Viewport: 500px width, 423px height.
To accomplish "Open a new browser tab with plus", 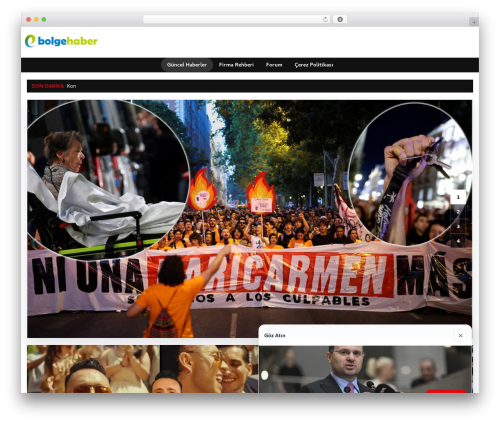I will click(x=474, y=22).
